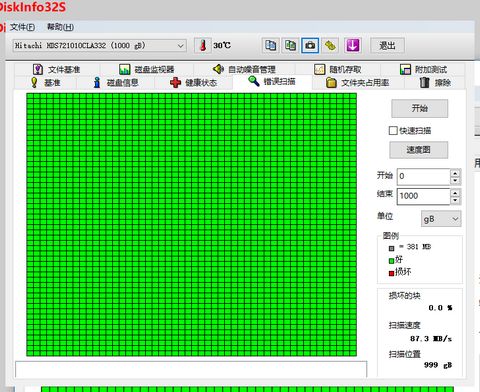Increase the 结束 value with up arrow
The height and width of the screenshot is (392, 480).
[455, 192]
